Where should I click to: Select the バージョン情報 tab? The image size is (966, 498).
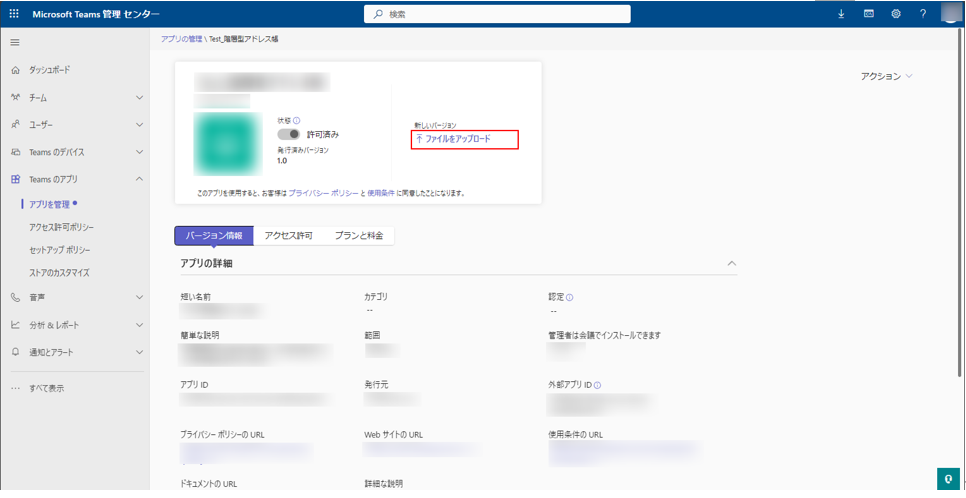pyautogui.click(x=214, y=235)
